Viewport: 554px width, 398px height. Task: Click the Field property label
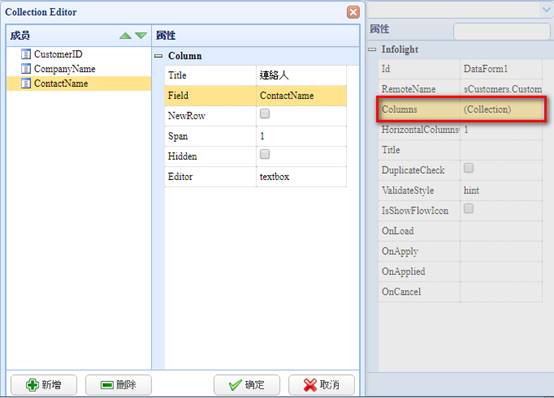pos(178,95)
